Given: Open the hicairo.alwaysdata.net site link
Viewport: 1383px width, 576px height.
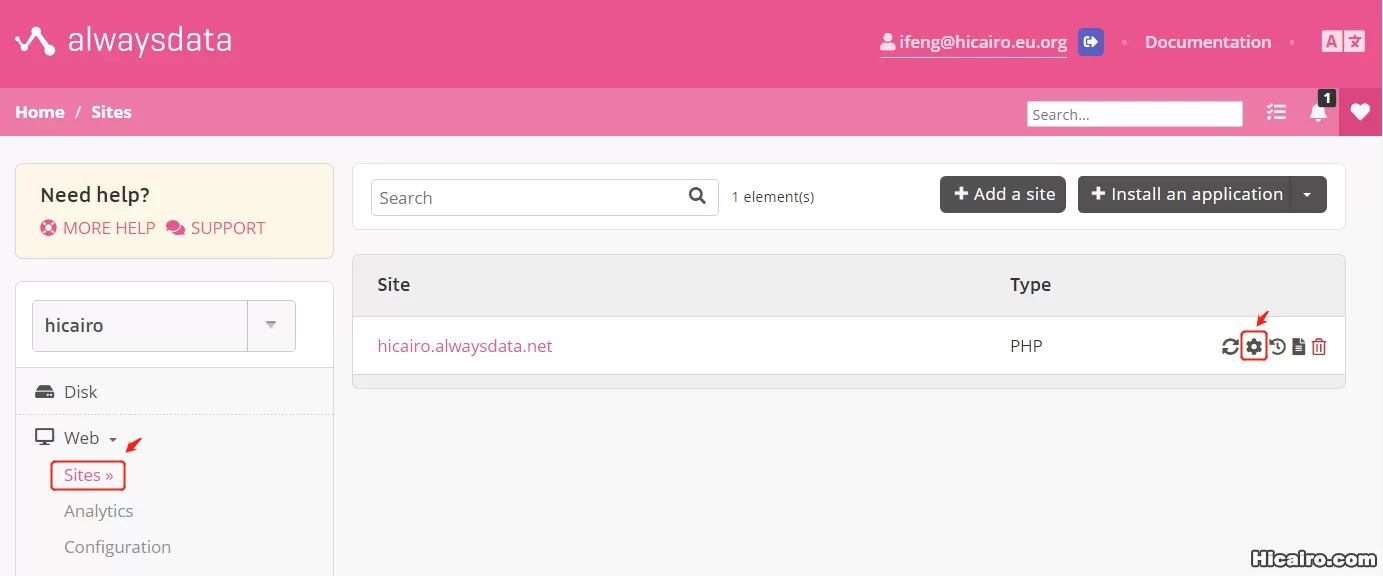Looking at the screenshot, I should point(464,346).
